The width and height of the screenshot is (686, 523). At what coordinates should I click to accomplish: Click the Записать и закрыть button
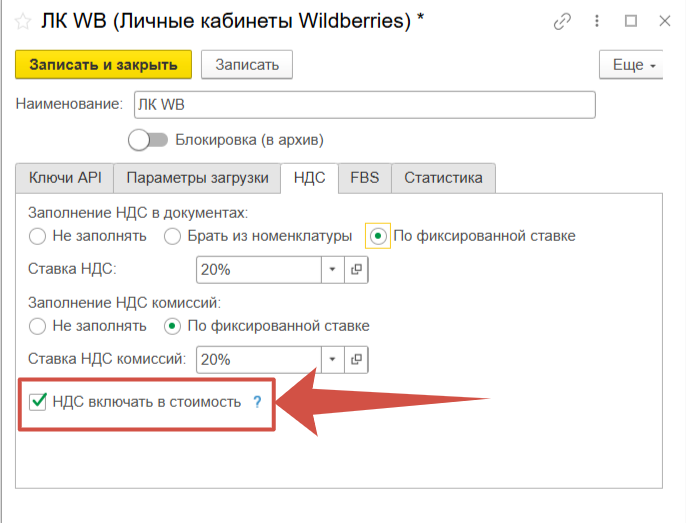[103, 65]
